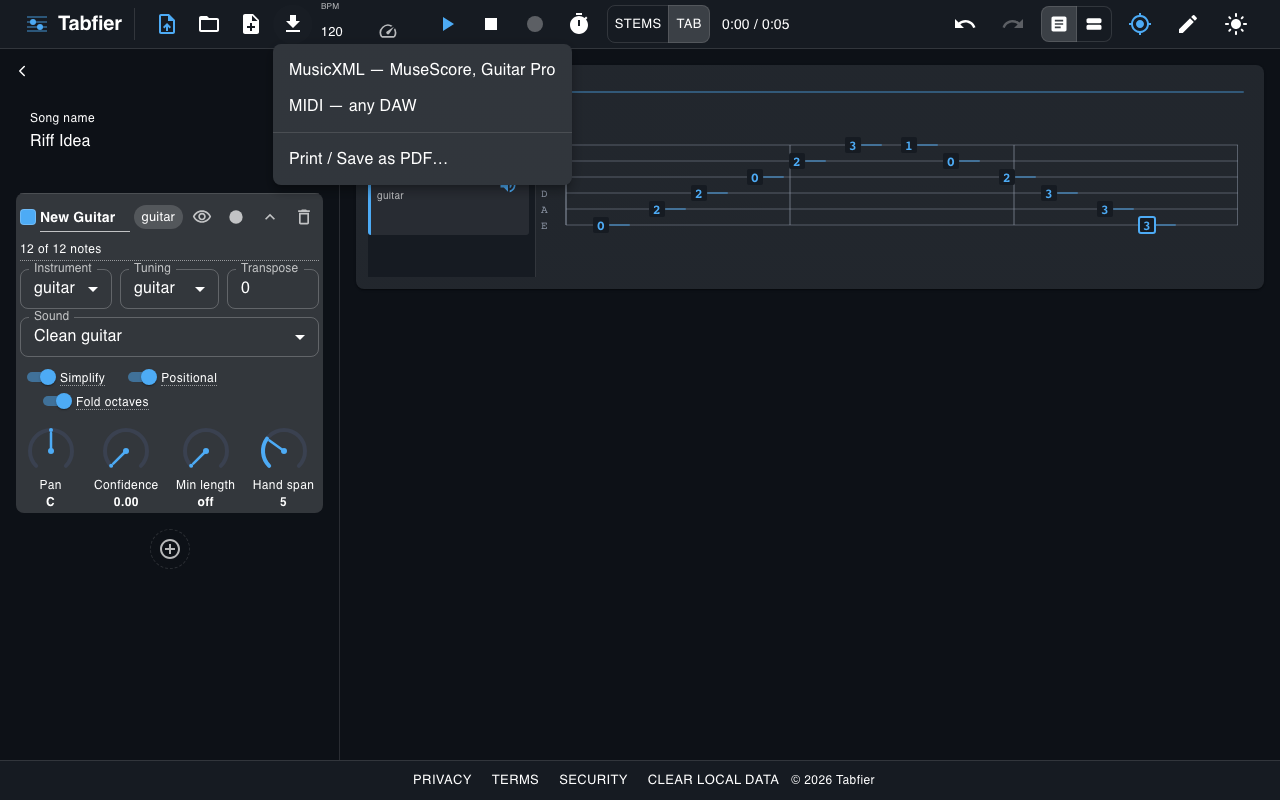Click the Hand span knob
Screen dimensions: 1280x800
[x=283, y=450]
